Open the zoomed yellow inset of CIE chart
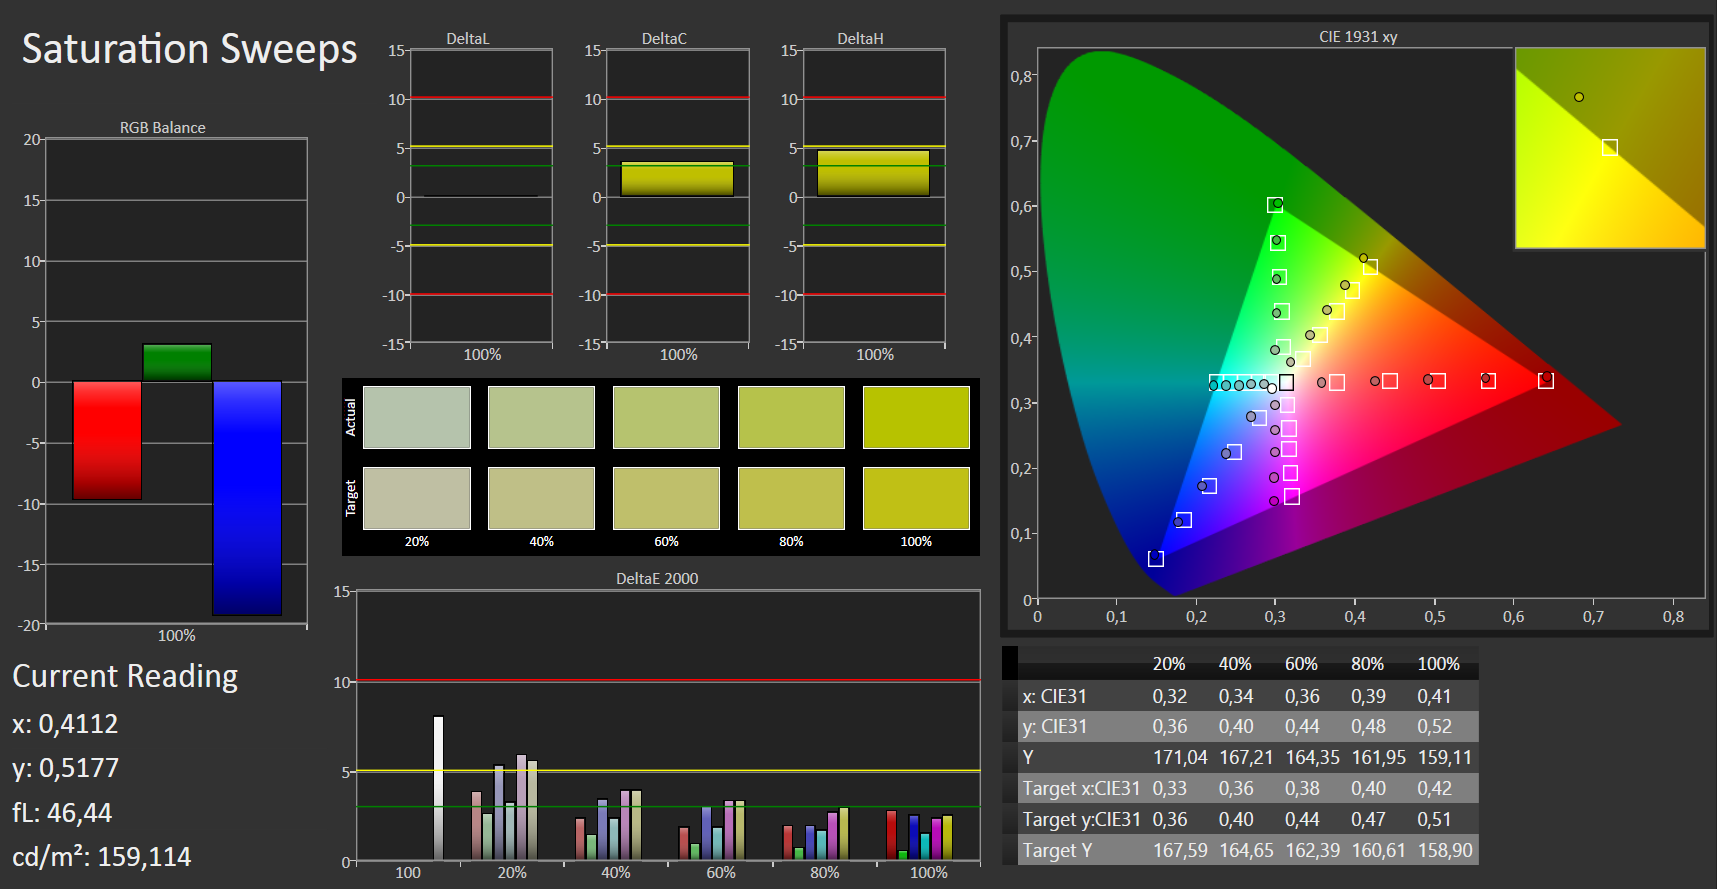Image resolution: width=1717 pixels, height=889 pixels. click(1610, 148)
